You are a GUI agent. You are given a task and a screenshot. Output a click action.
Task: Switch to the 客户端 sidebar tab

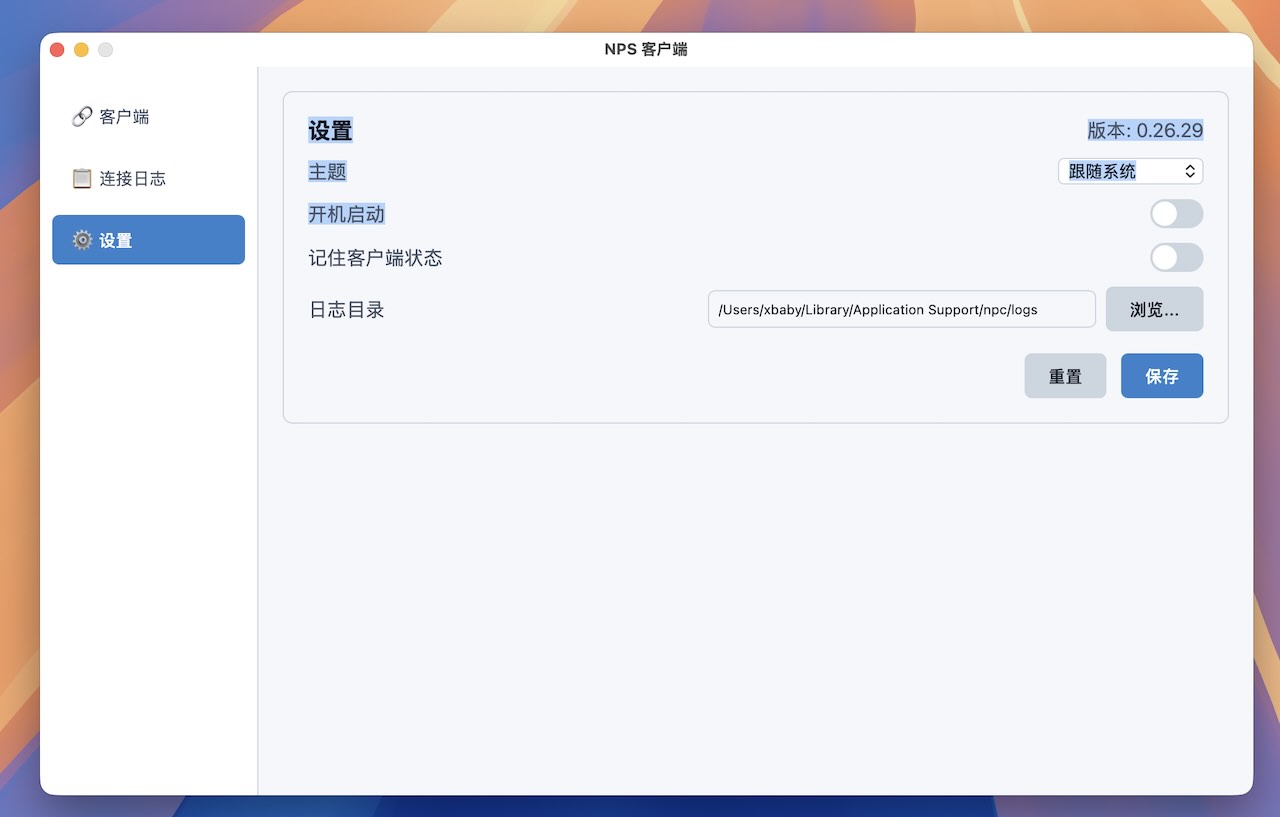(125, 117)
